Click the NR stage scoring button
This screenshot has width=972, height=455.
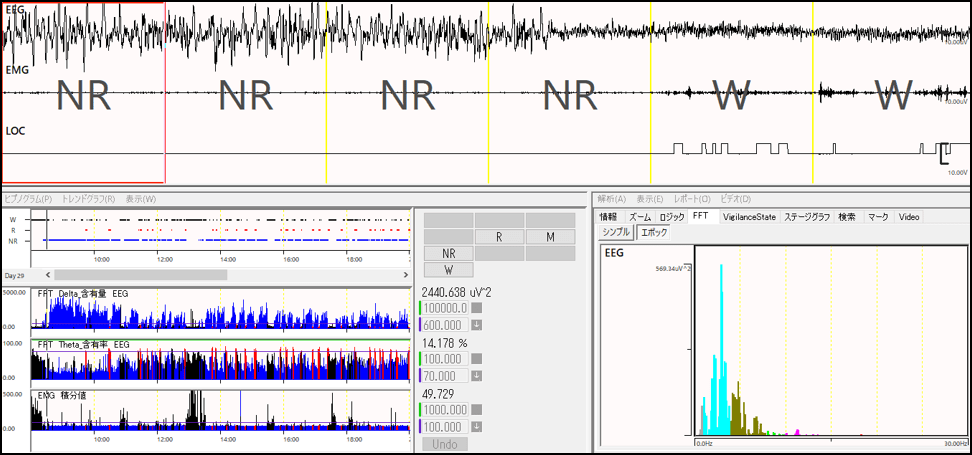click(449, 254)
